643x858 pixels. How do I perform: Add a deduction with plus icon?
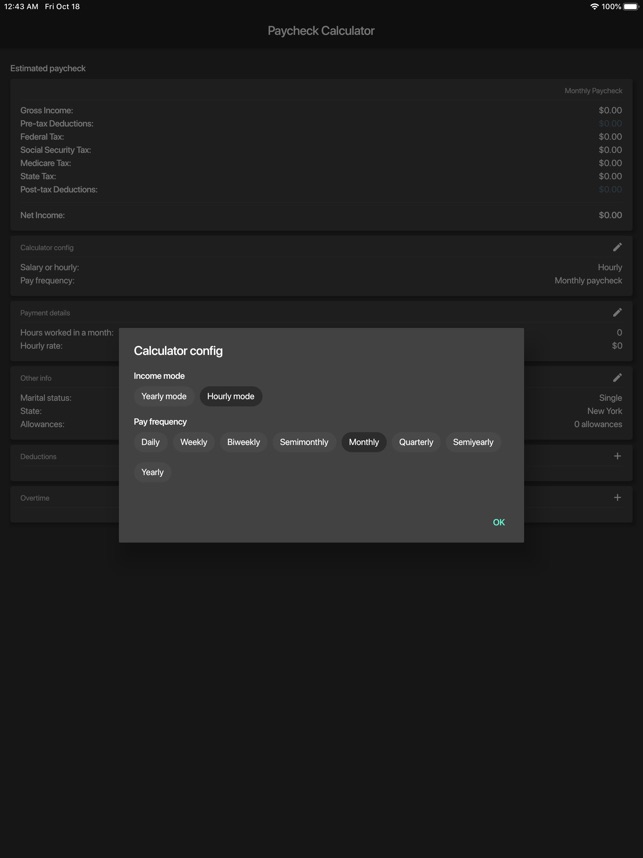pos(617,456)
